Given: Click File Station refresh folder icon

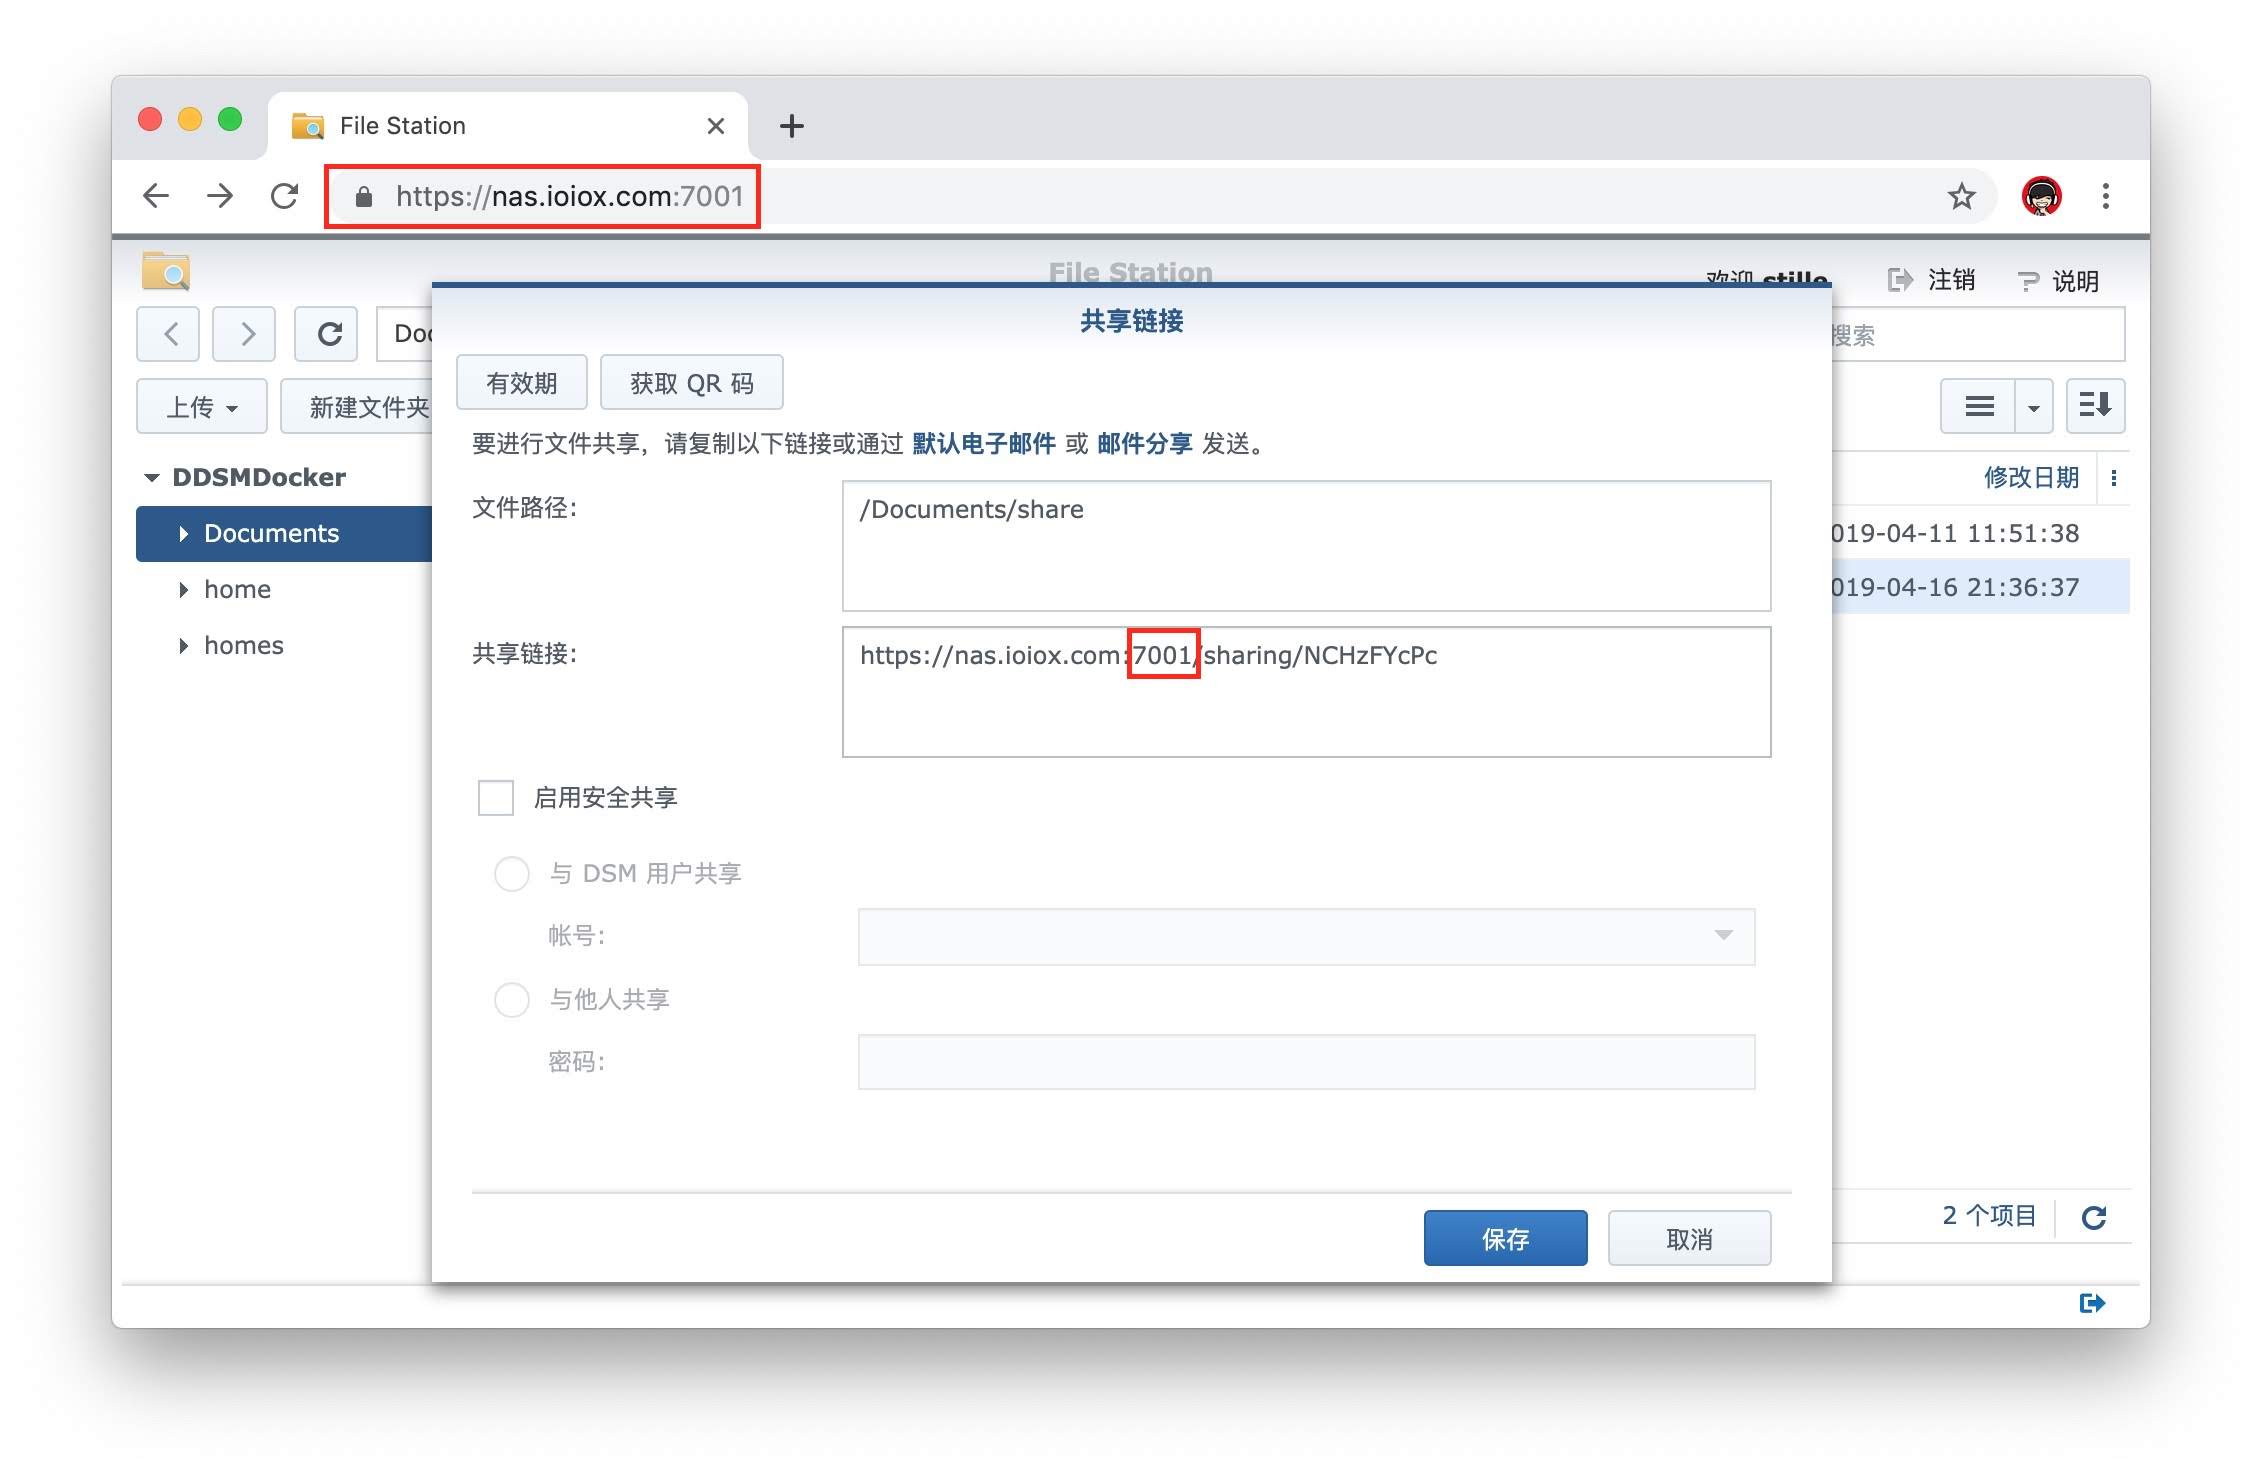Looking at the screenshot, I should (x=328, y=333).
